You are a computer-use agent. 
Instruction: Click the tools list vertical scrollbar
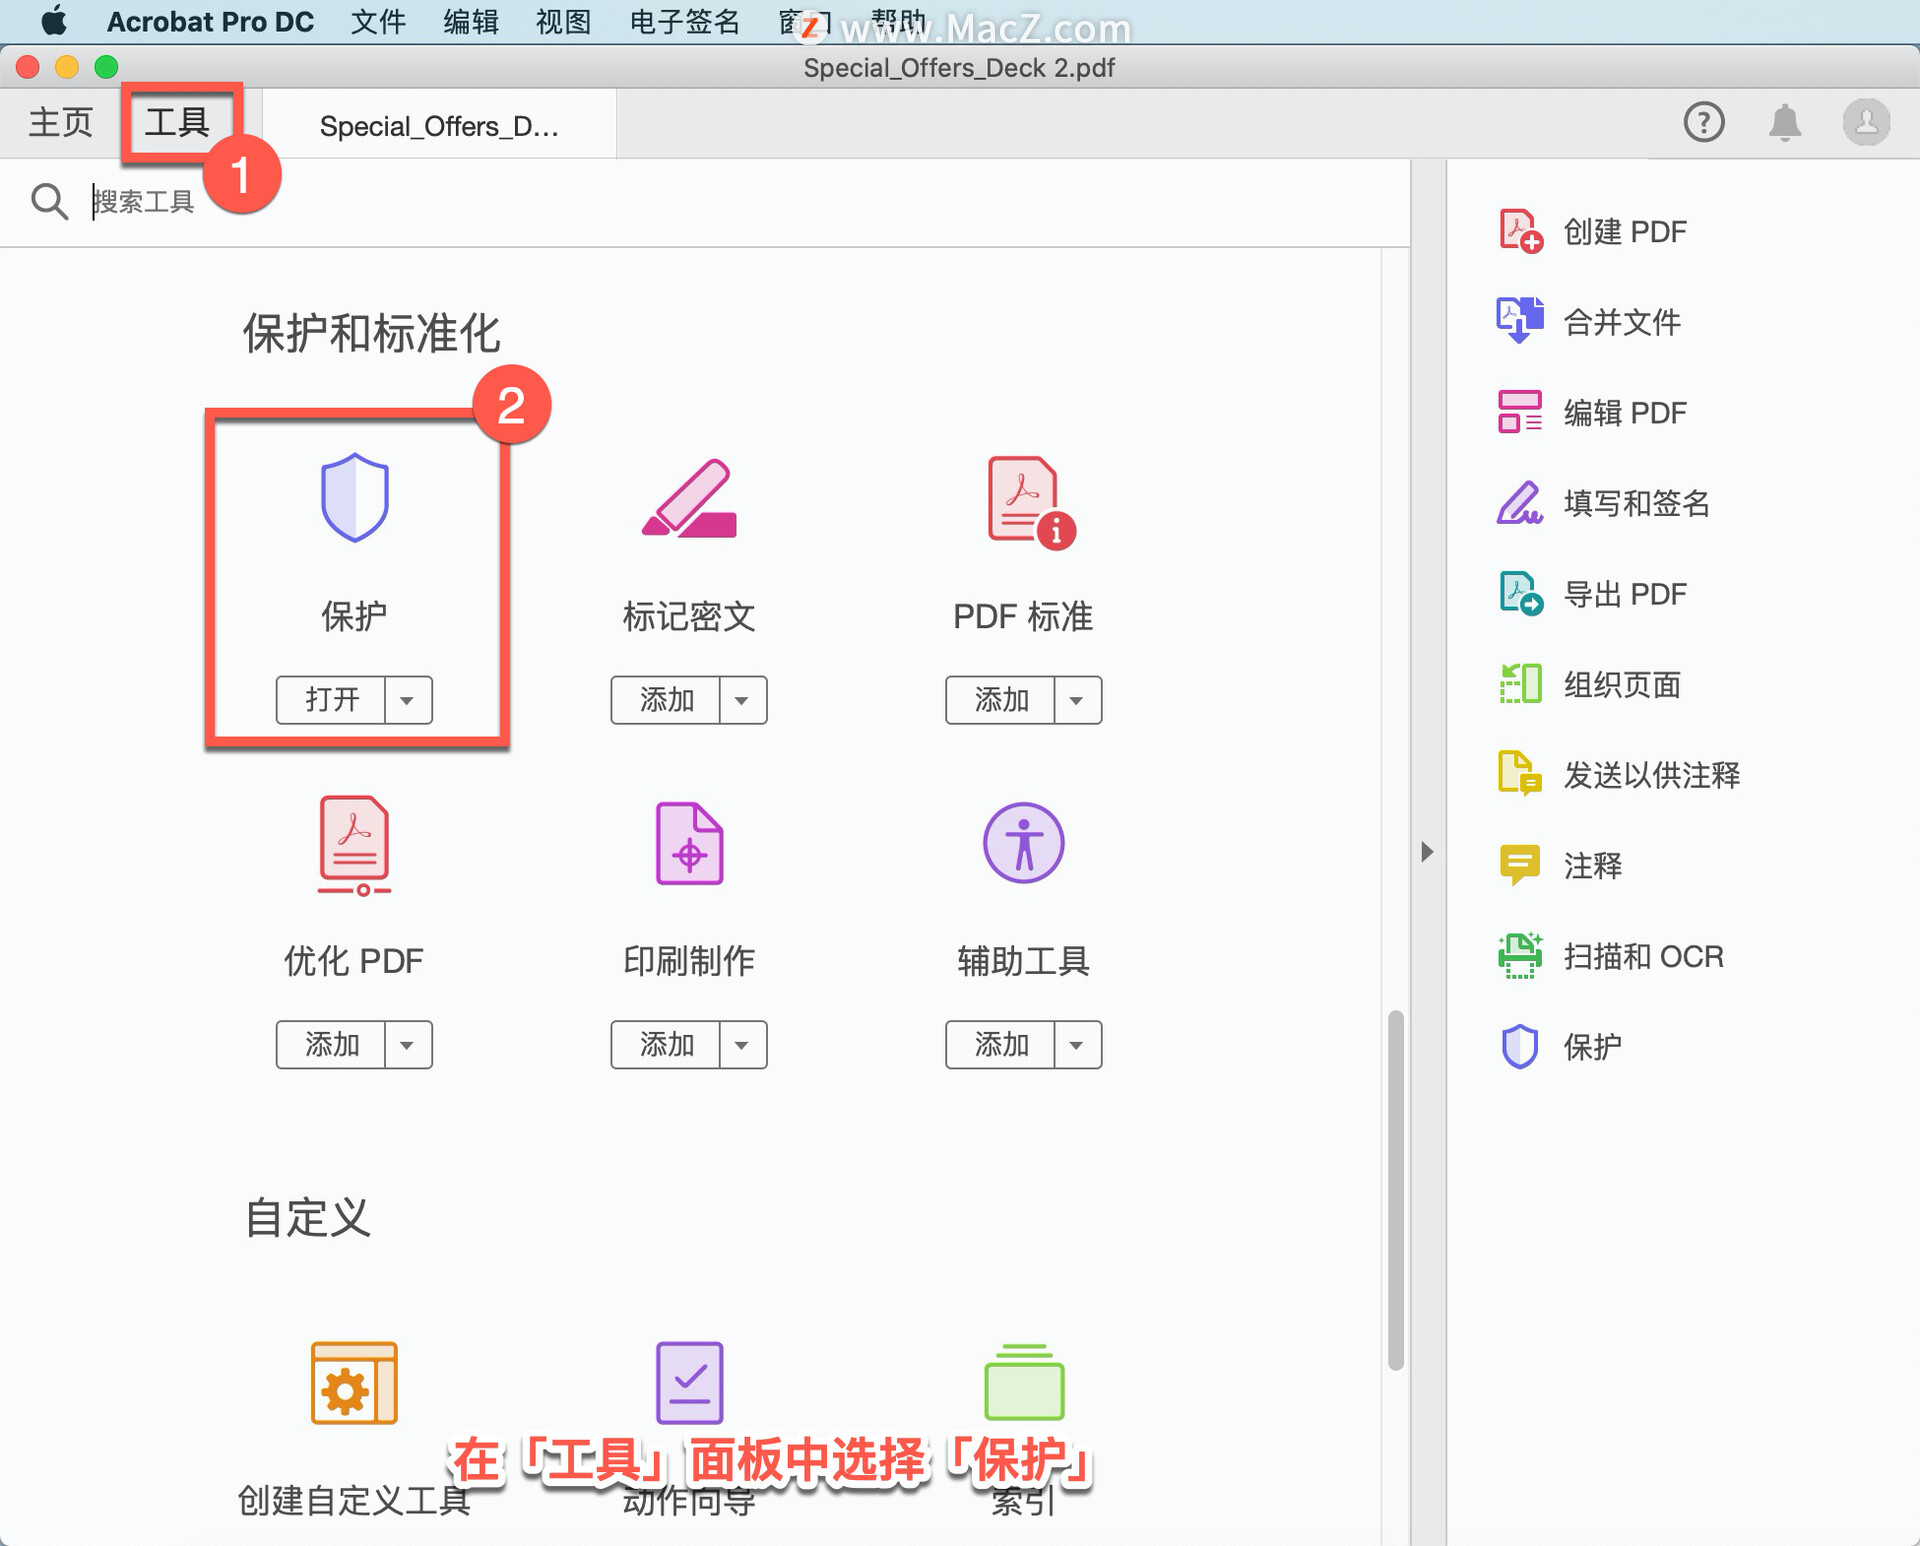tap(1396, 1190)
